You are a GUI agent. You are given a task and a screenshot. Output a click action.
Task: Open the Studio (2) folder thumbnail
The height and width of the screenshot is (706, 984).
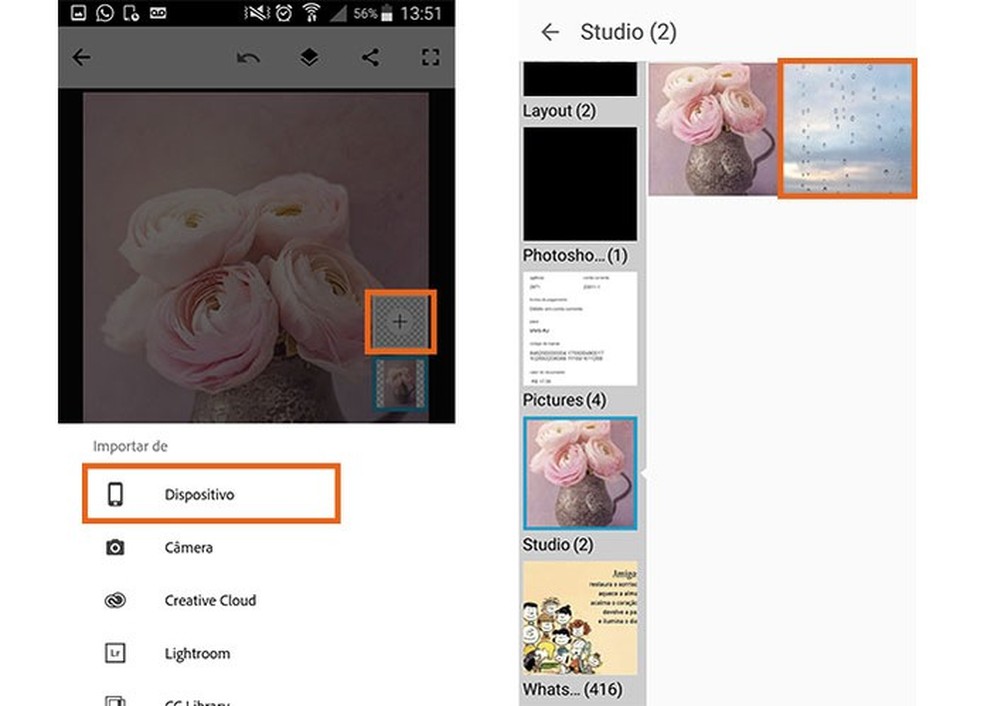coord(580,473)
